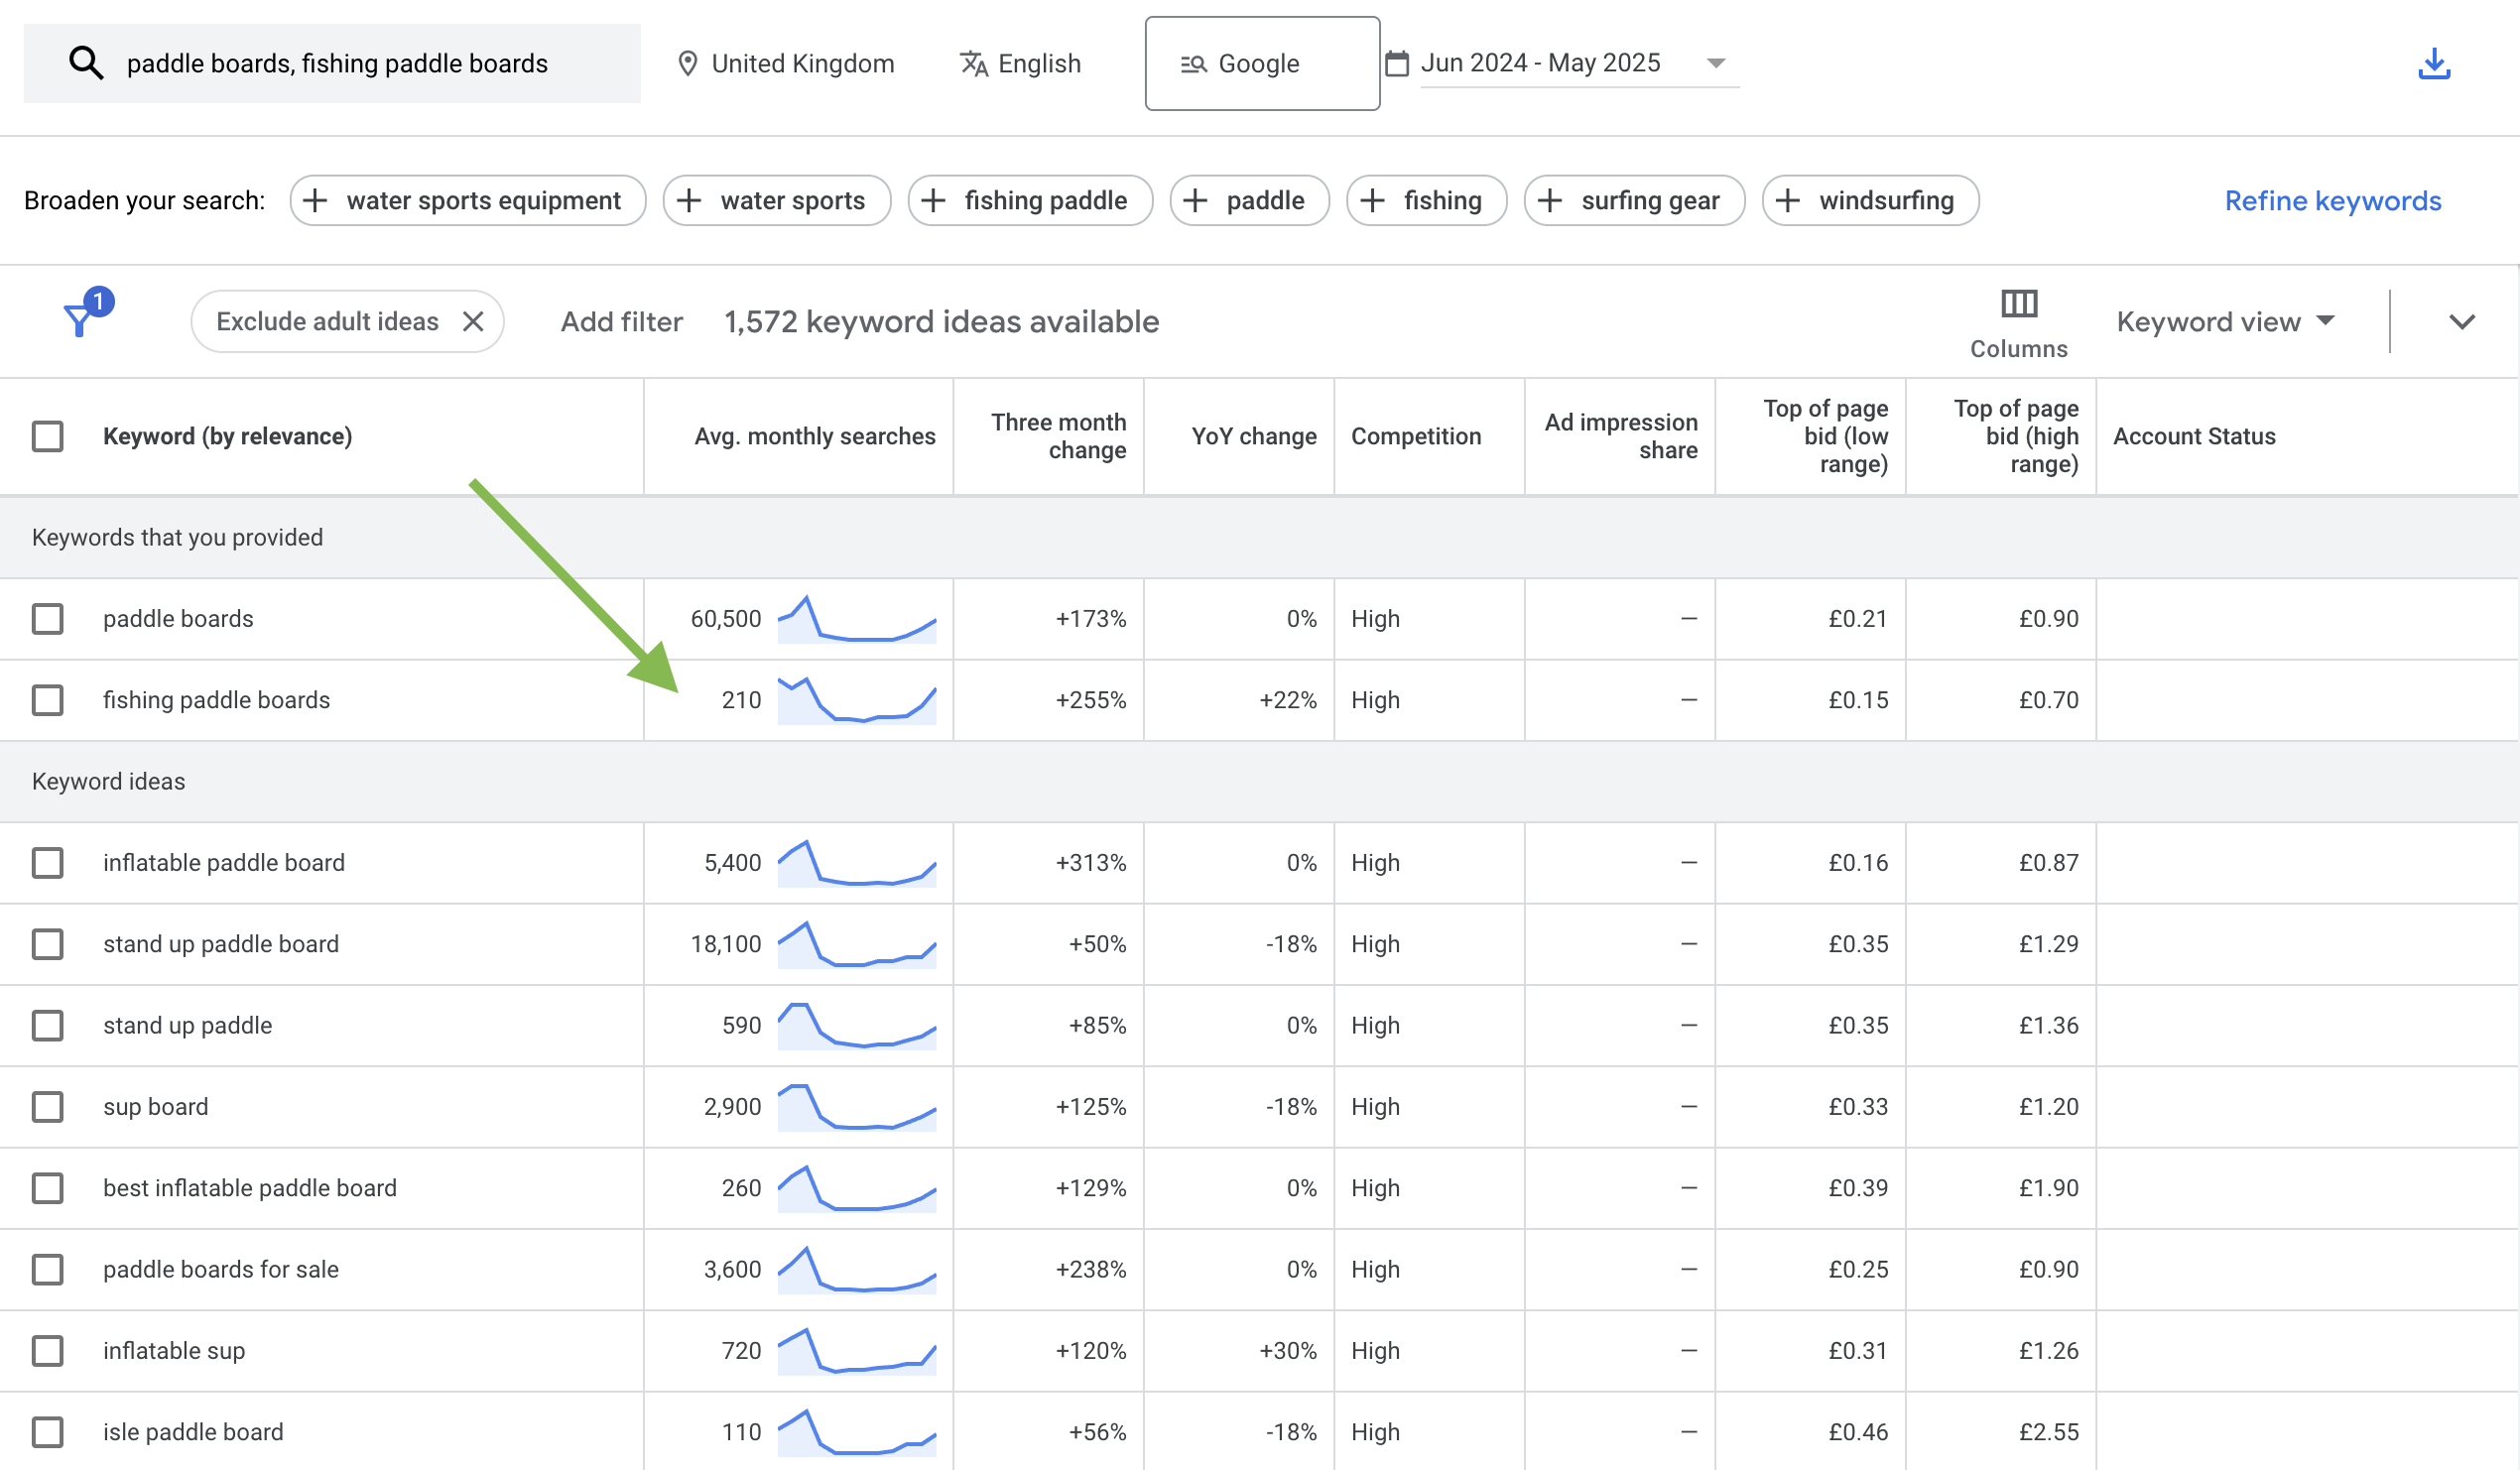
Task: Add plus icon for water sports equipment
Action: [x=315, y=200]
